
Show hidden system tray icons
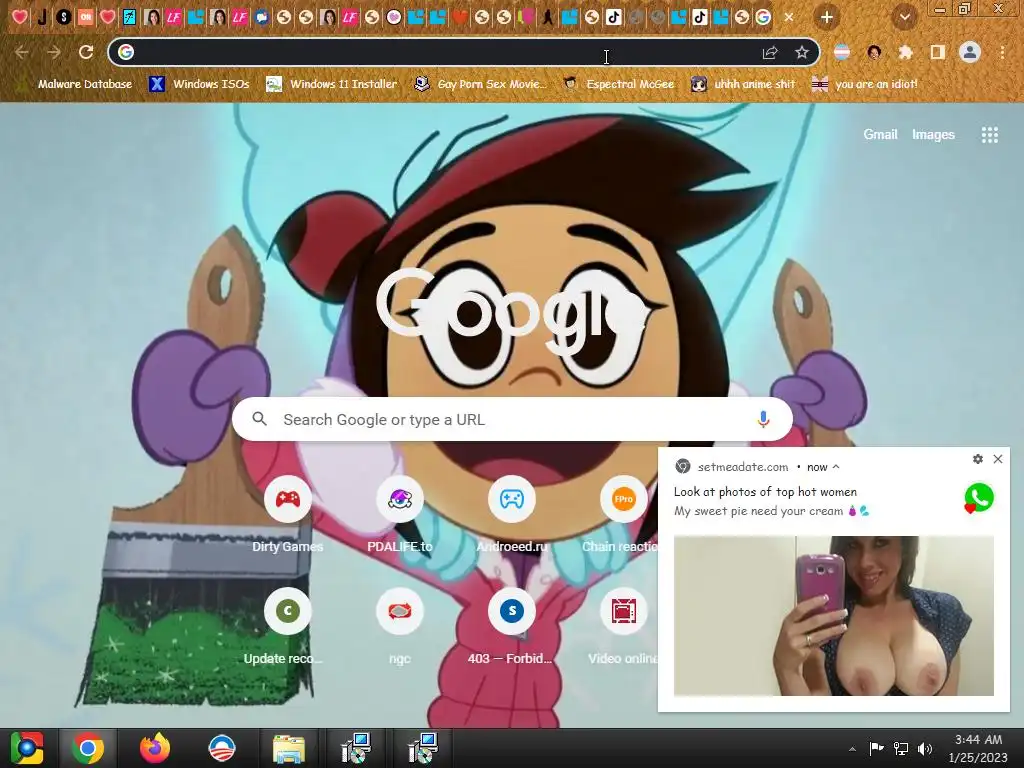coord(852,749)
